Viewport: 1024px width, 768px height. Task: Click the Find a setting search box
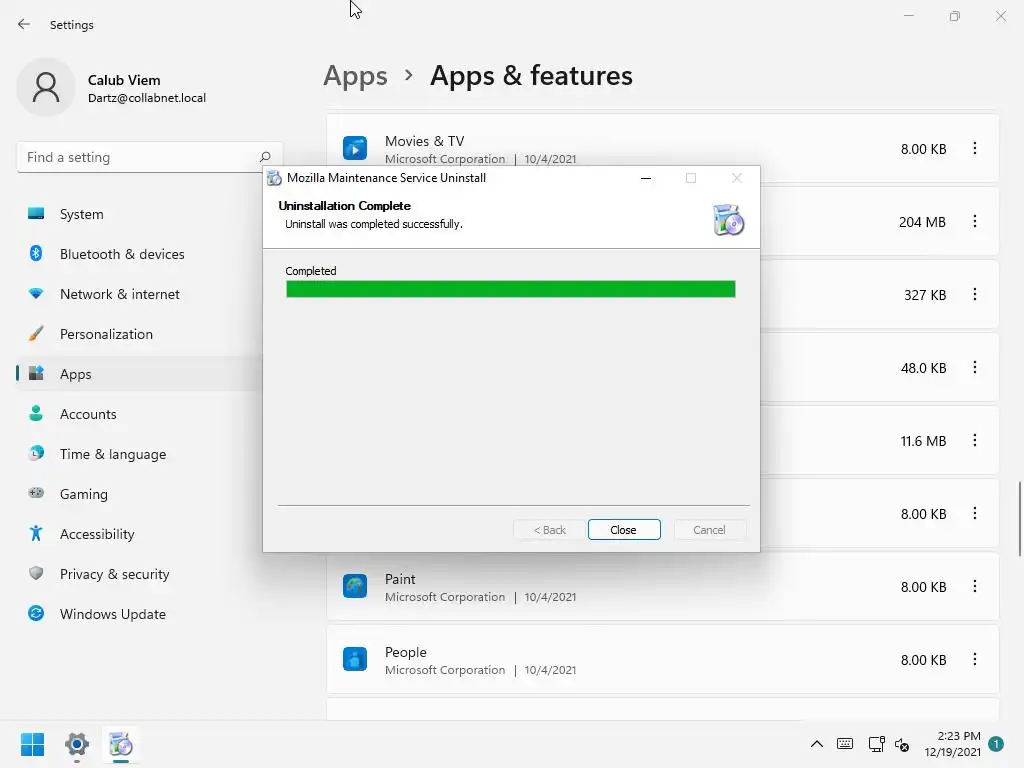150,157
